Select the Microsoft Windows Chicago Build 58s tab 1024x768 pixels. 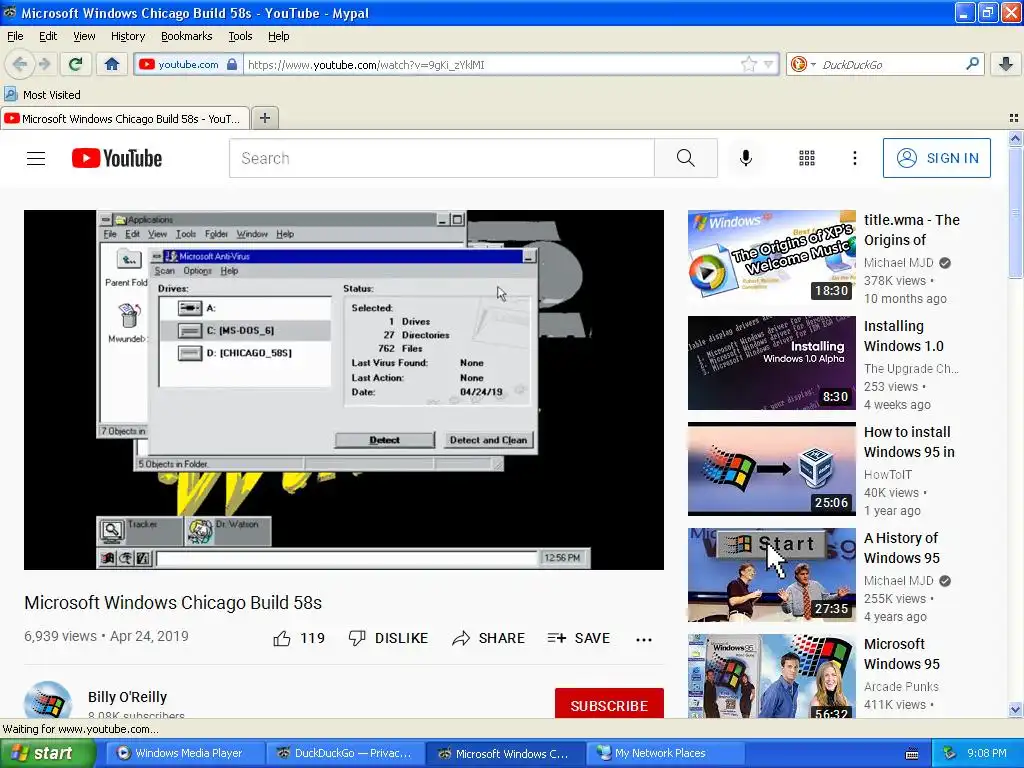tap(125, 119)
